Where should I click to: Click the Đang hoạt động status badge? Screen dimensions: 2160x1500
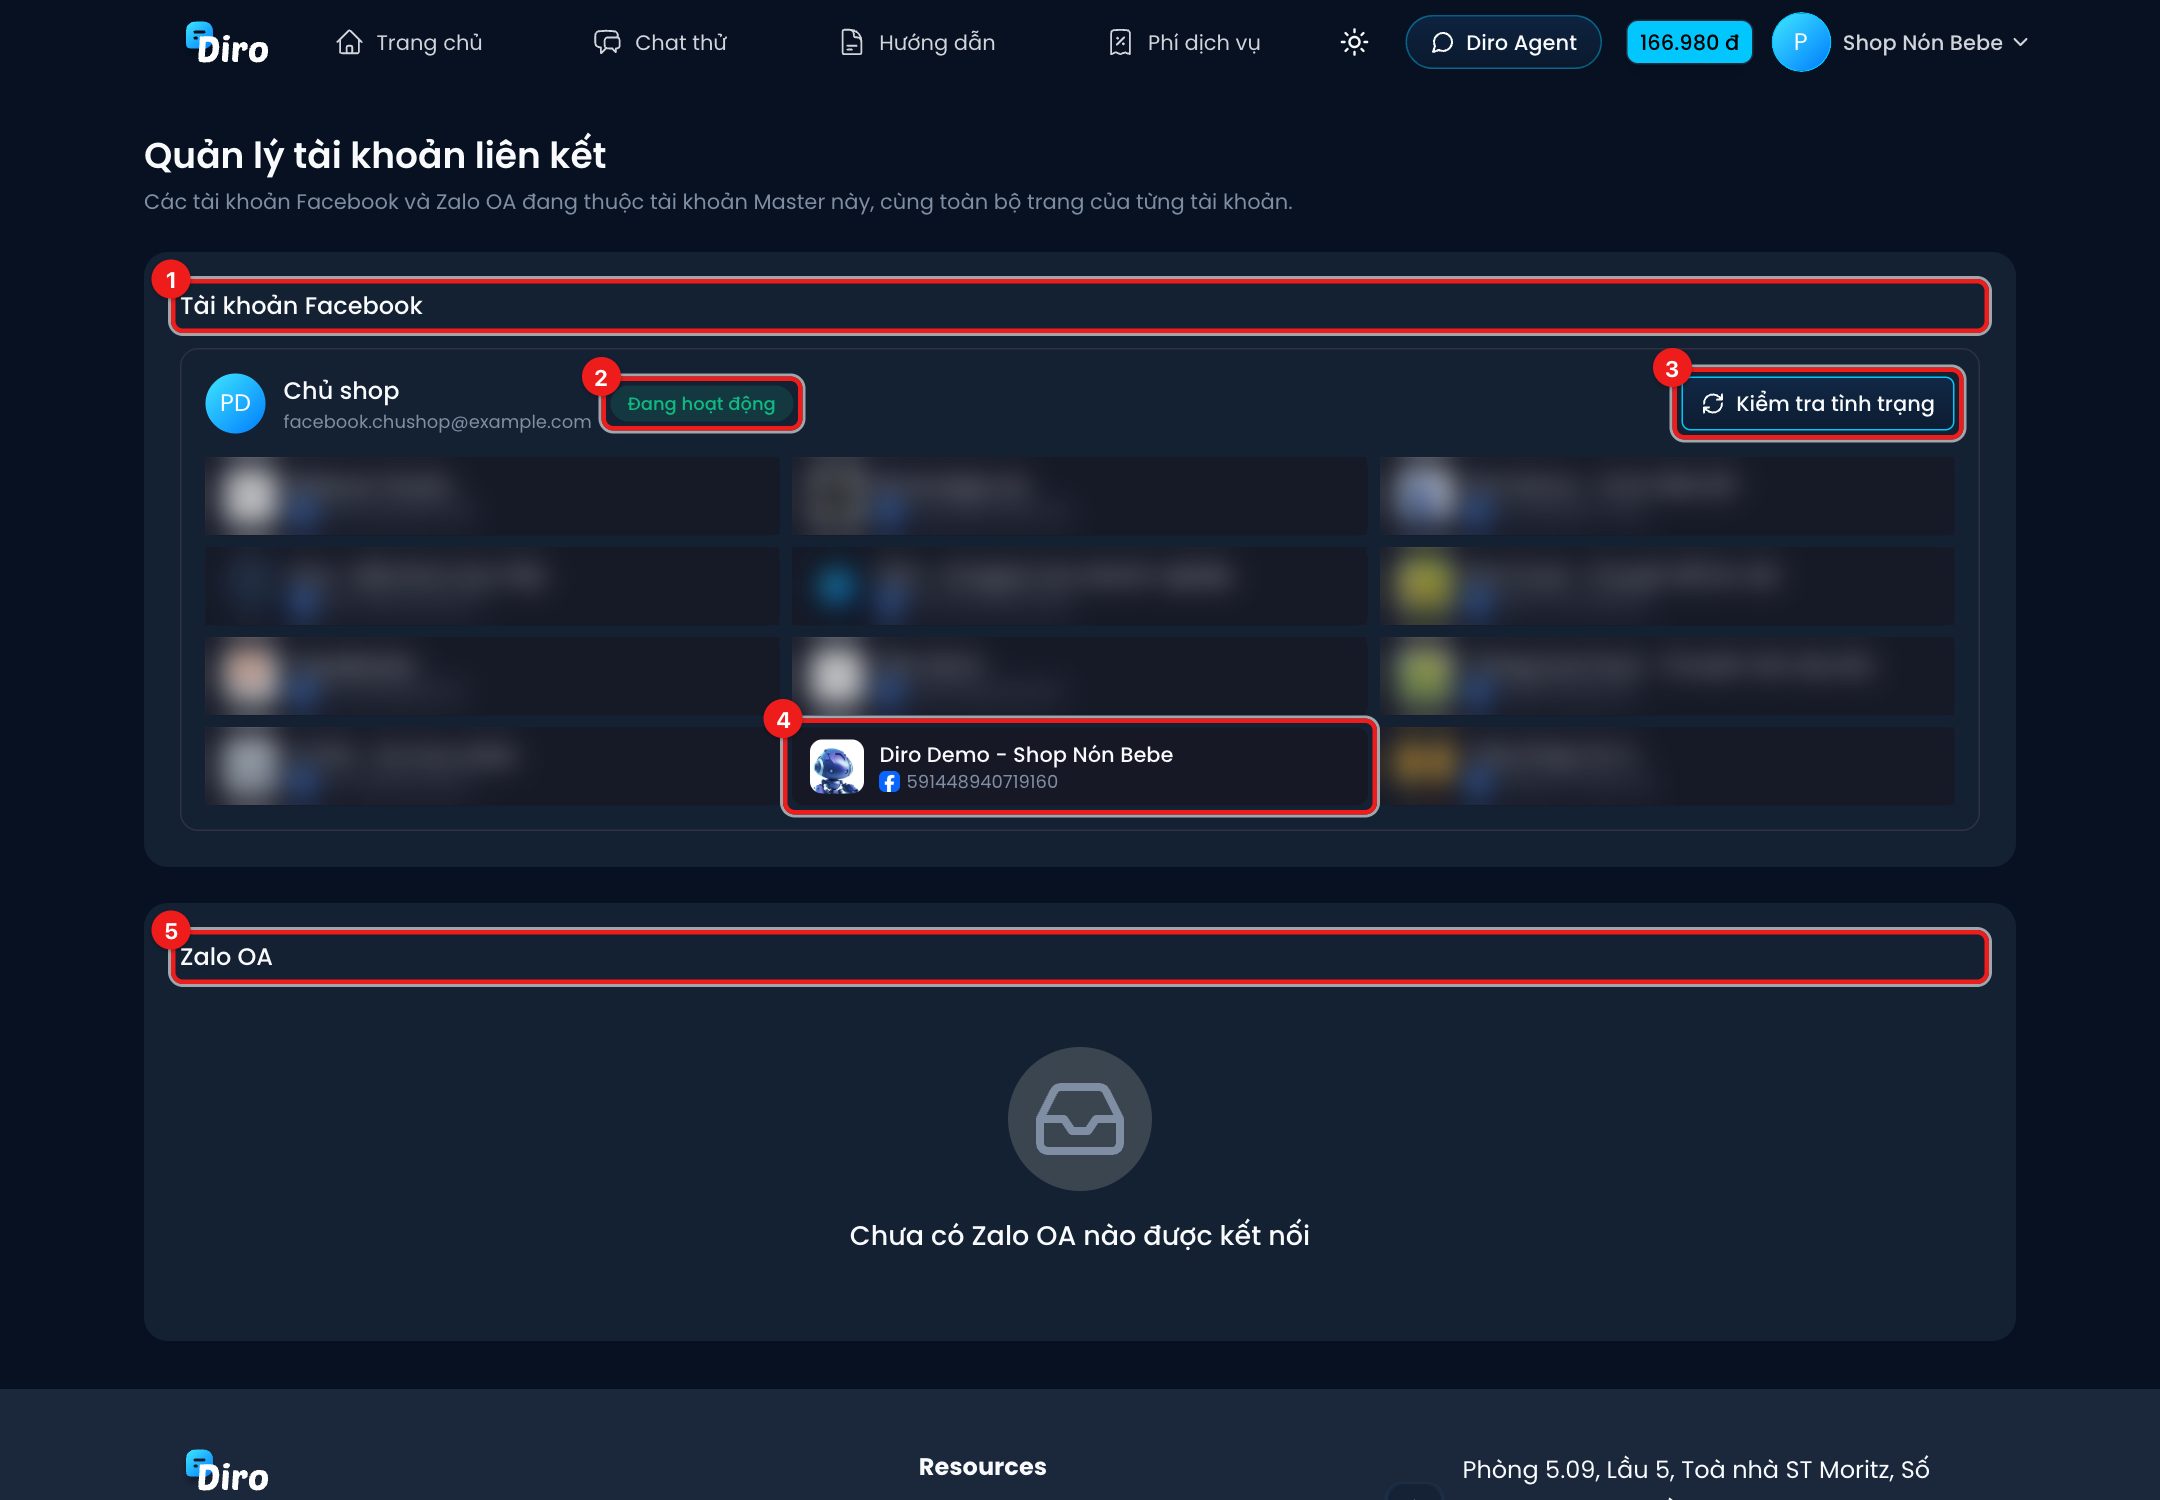pos(701,403)
